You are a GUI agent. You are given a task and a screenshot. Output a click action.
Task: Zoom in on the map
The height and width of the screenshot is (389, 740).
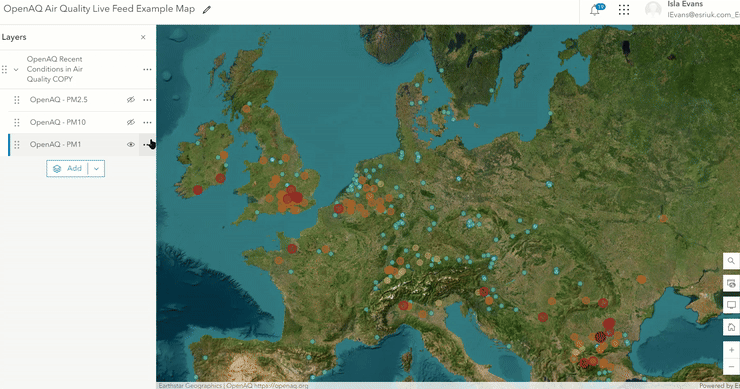coord(731,350)
